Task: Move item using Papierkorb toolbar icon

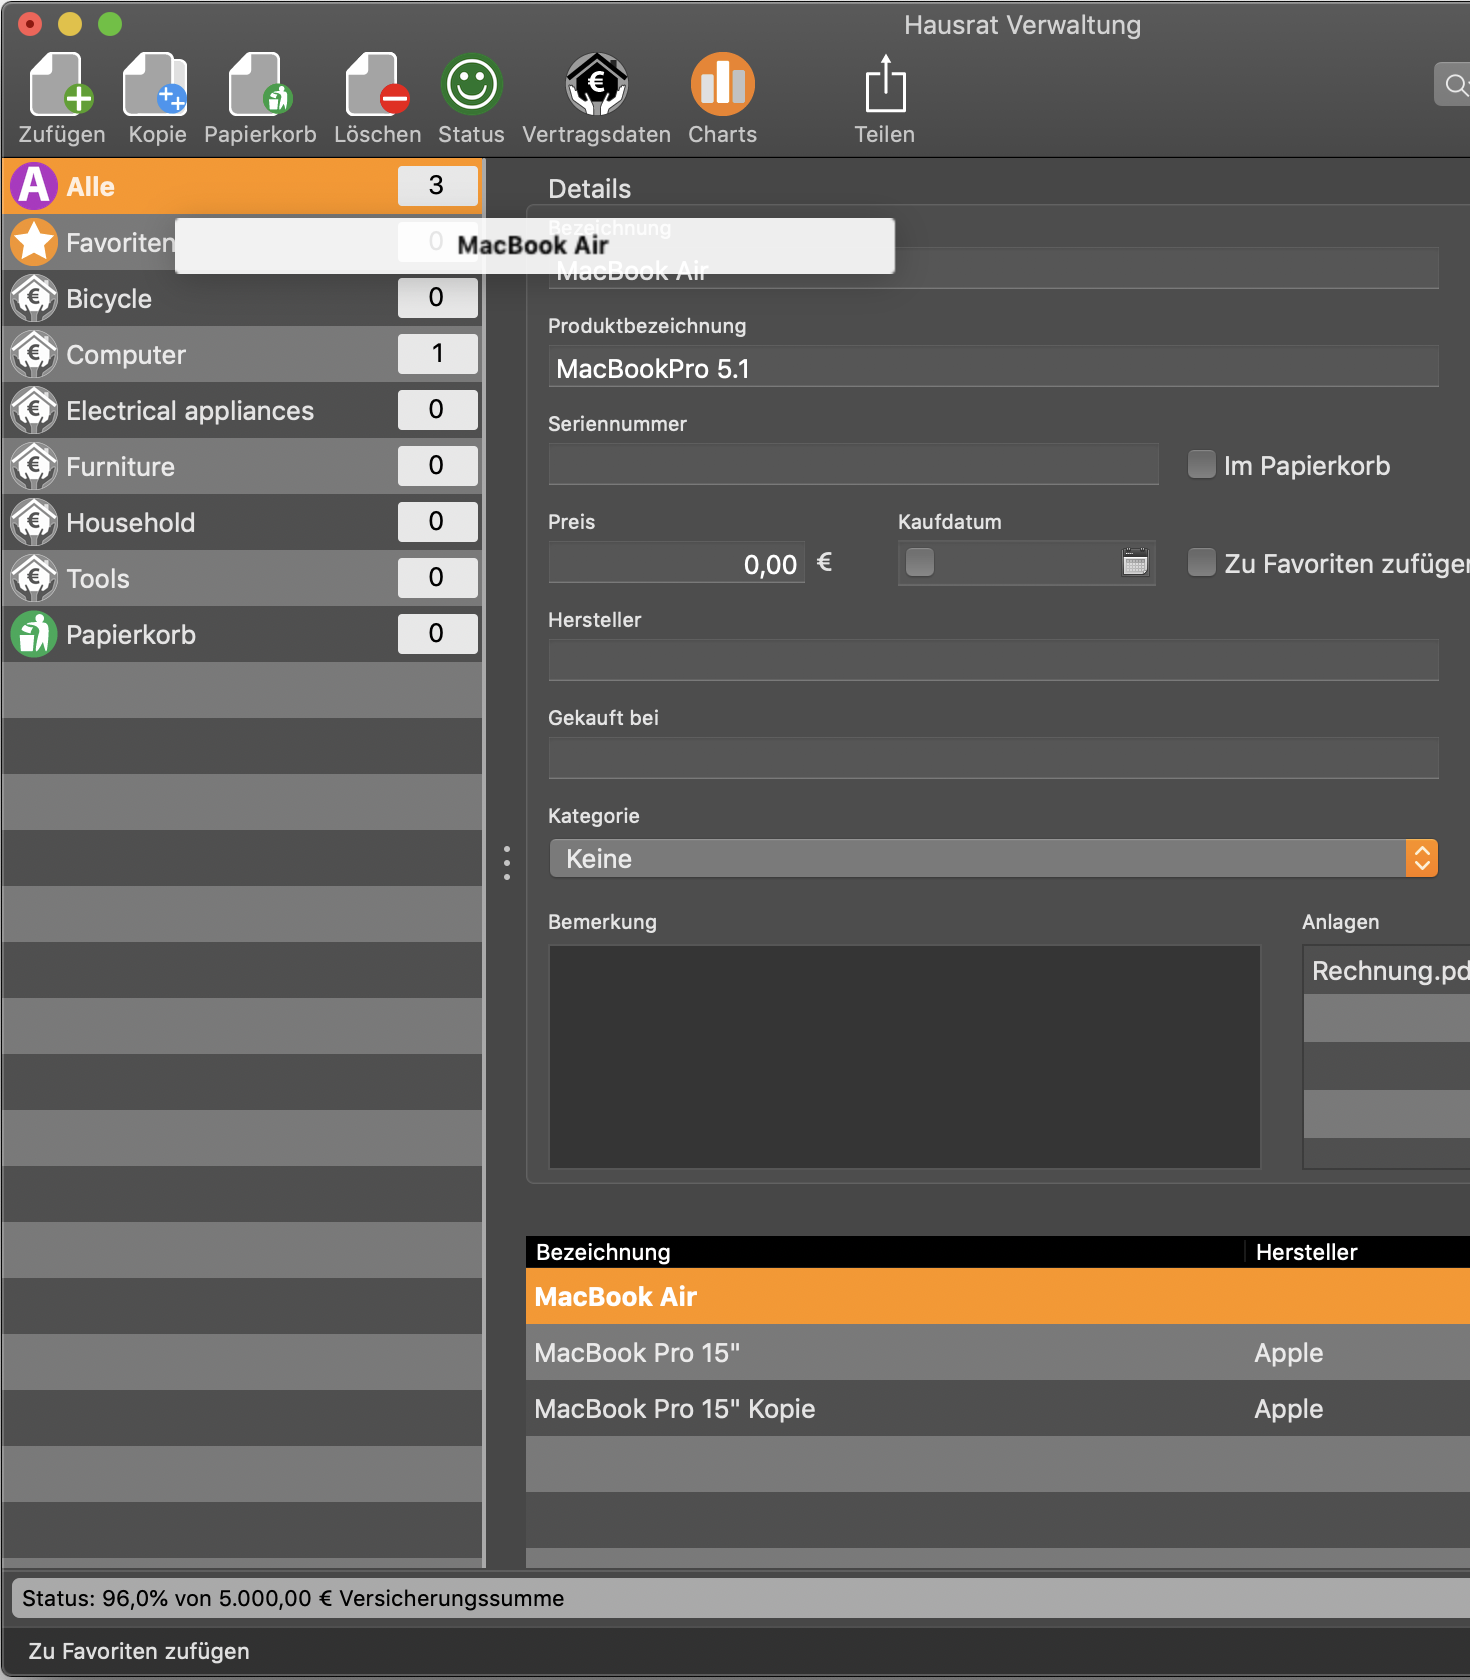Action: (x=260, y=86)
